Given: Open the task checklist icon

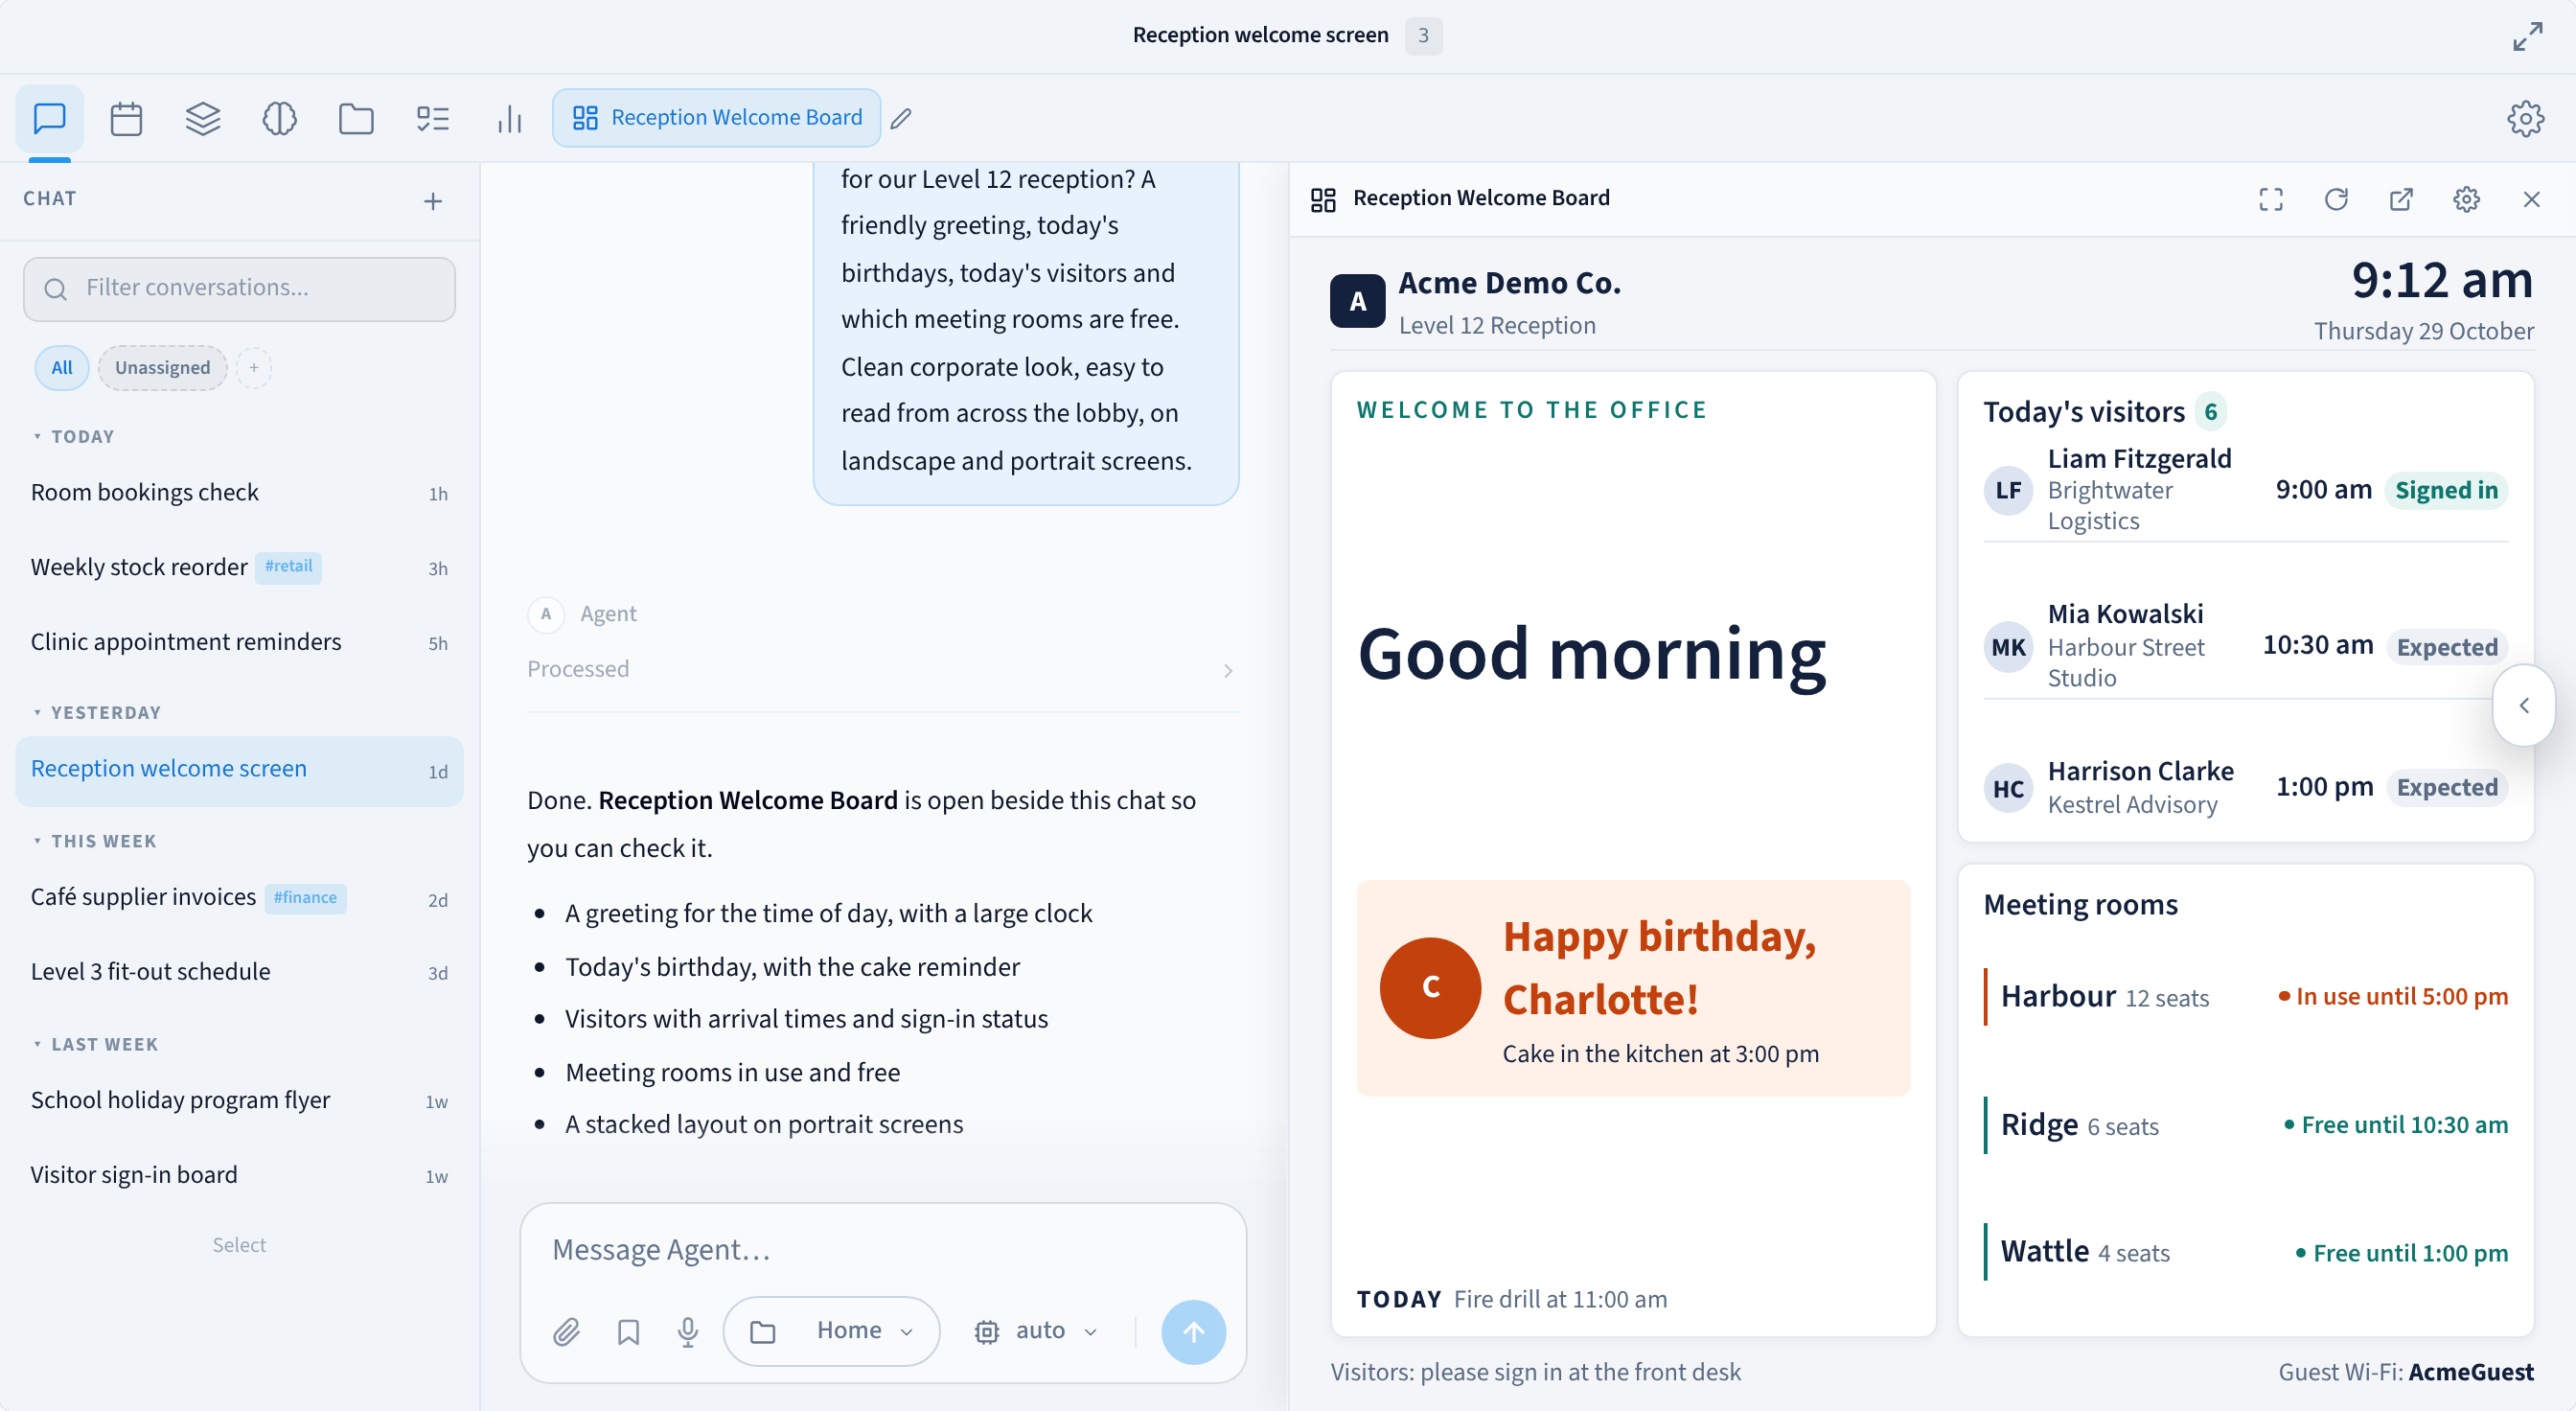Looking at the screenshot, I should pos(433,119).
